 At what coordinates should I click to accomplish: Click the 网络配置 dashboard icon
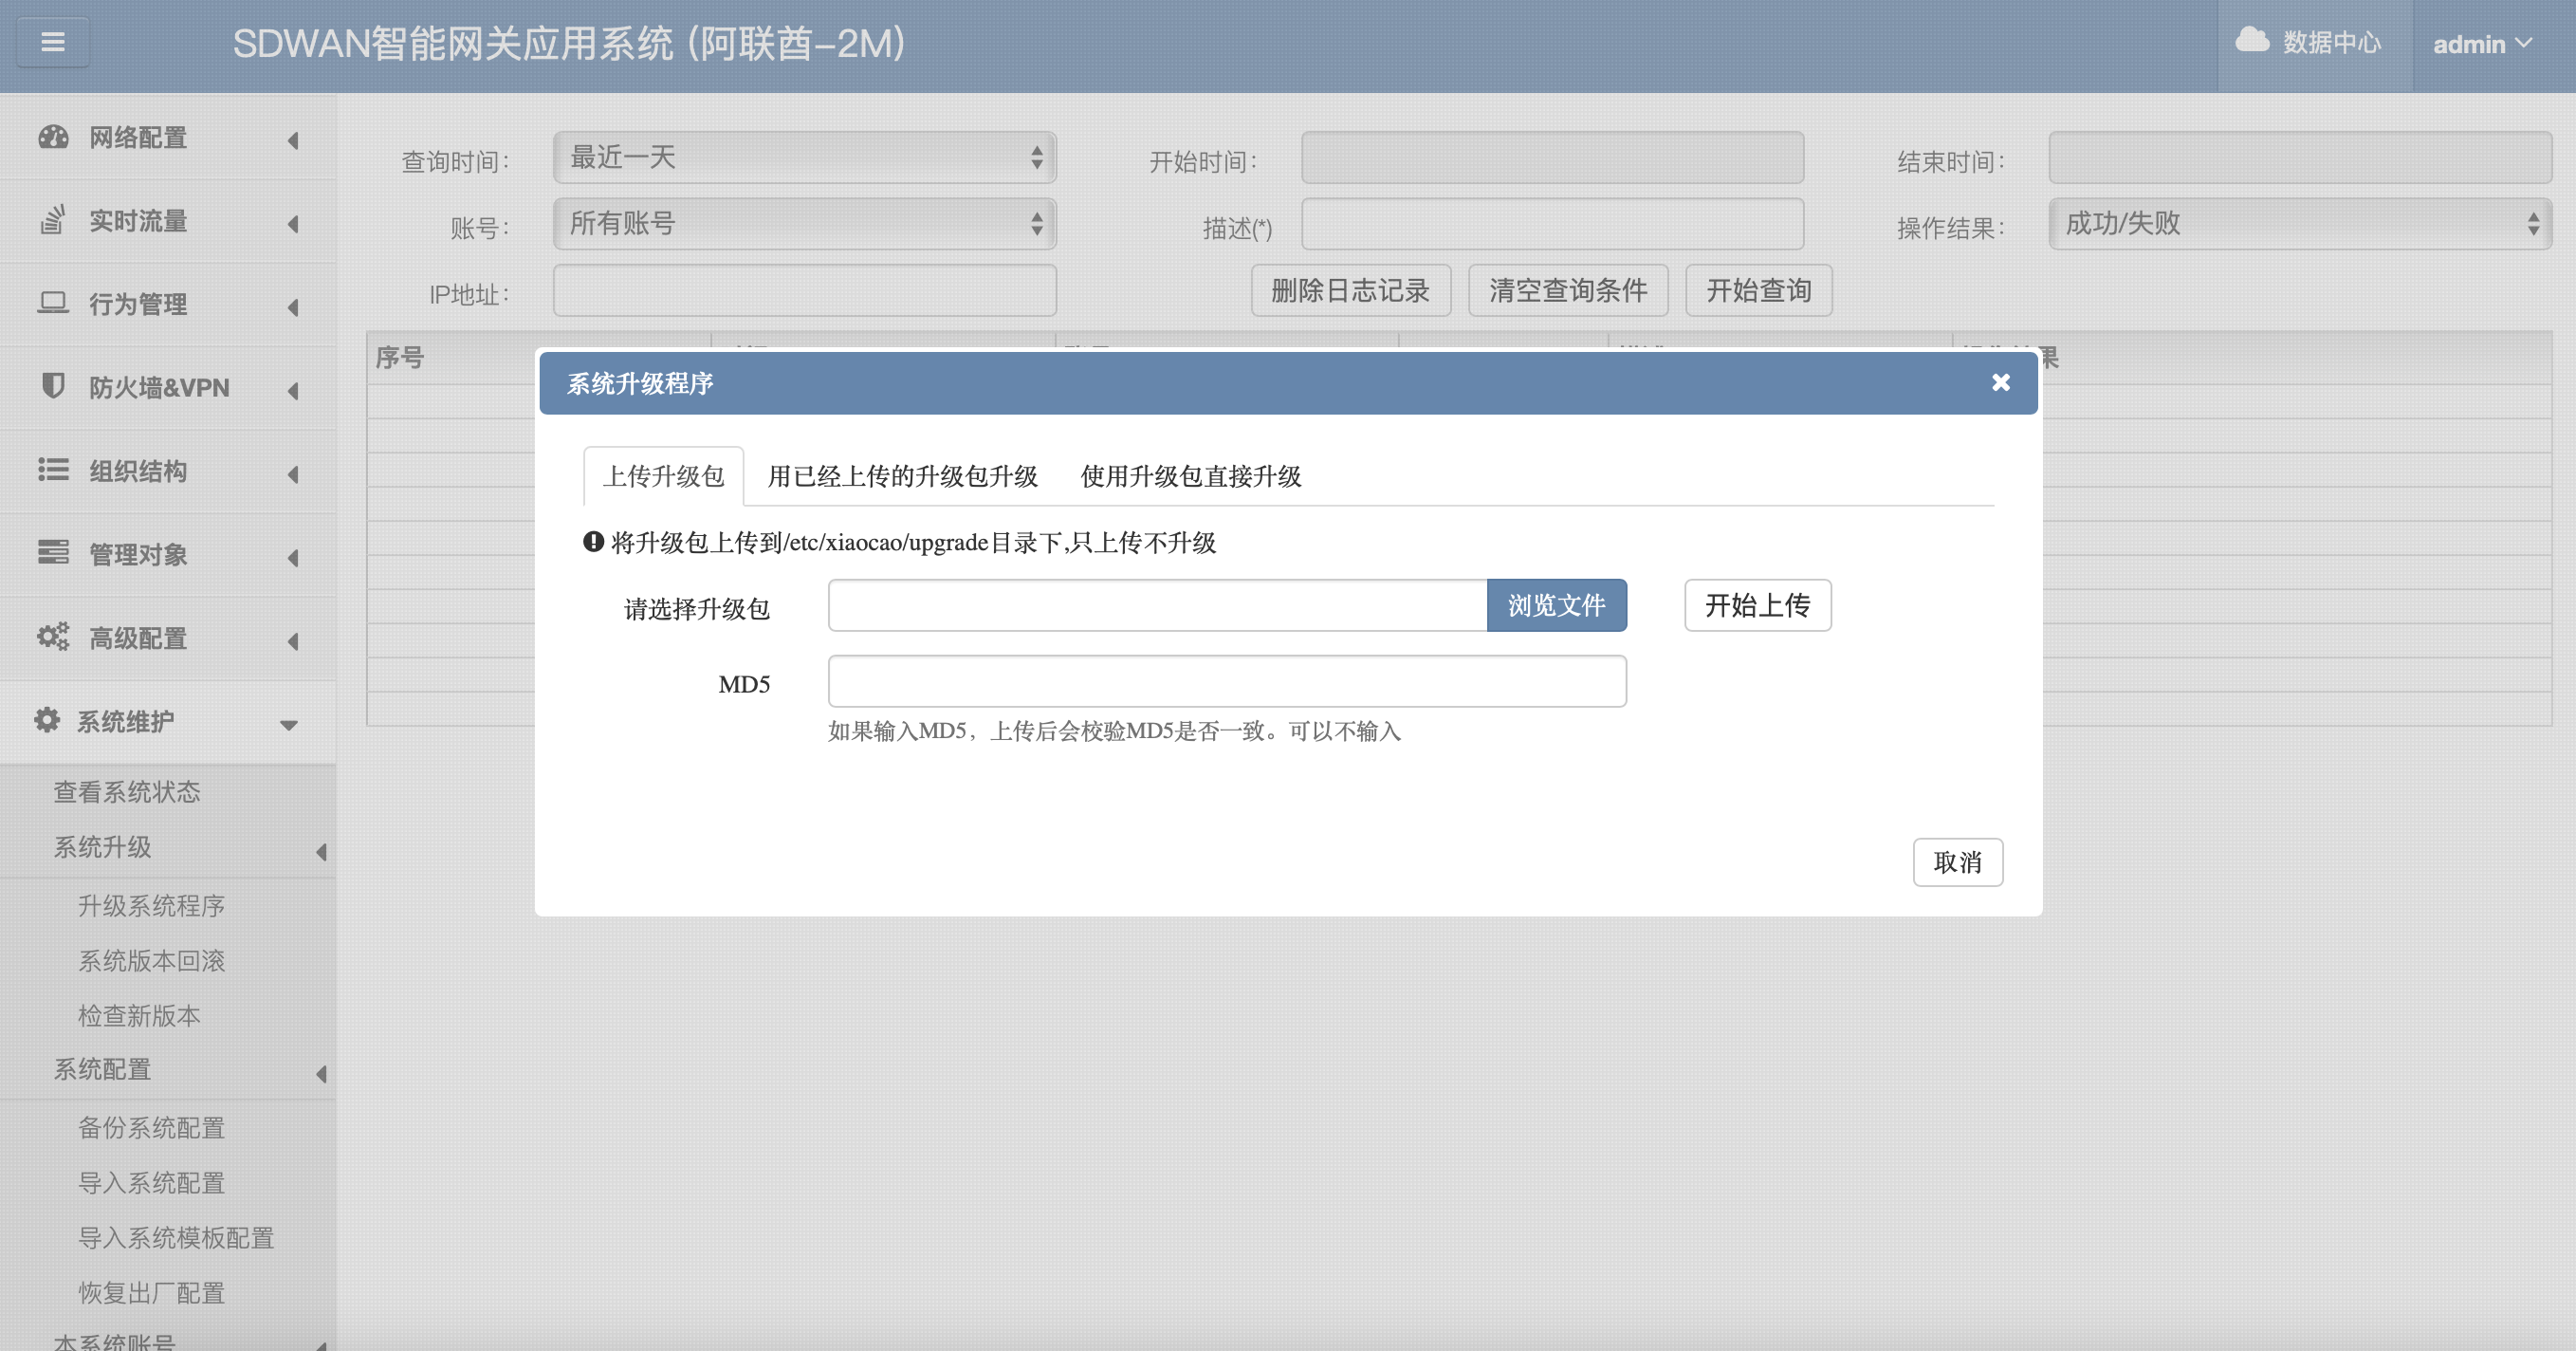click(x=53, y=137)
